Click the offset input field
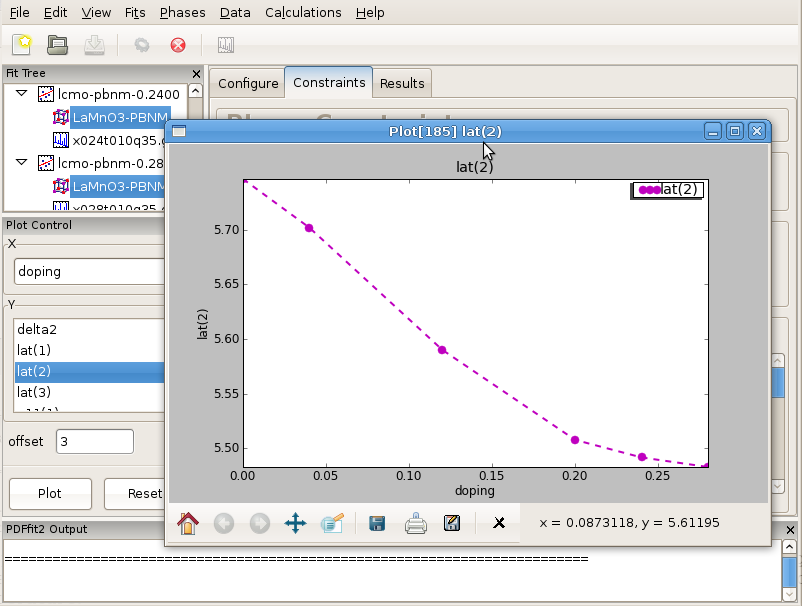This screenshot has height=606, width=802. click(x=94, y=441)
